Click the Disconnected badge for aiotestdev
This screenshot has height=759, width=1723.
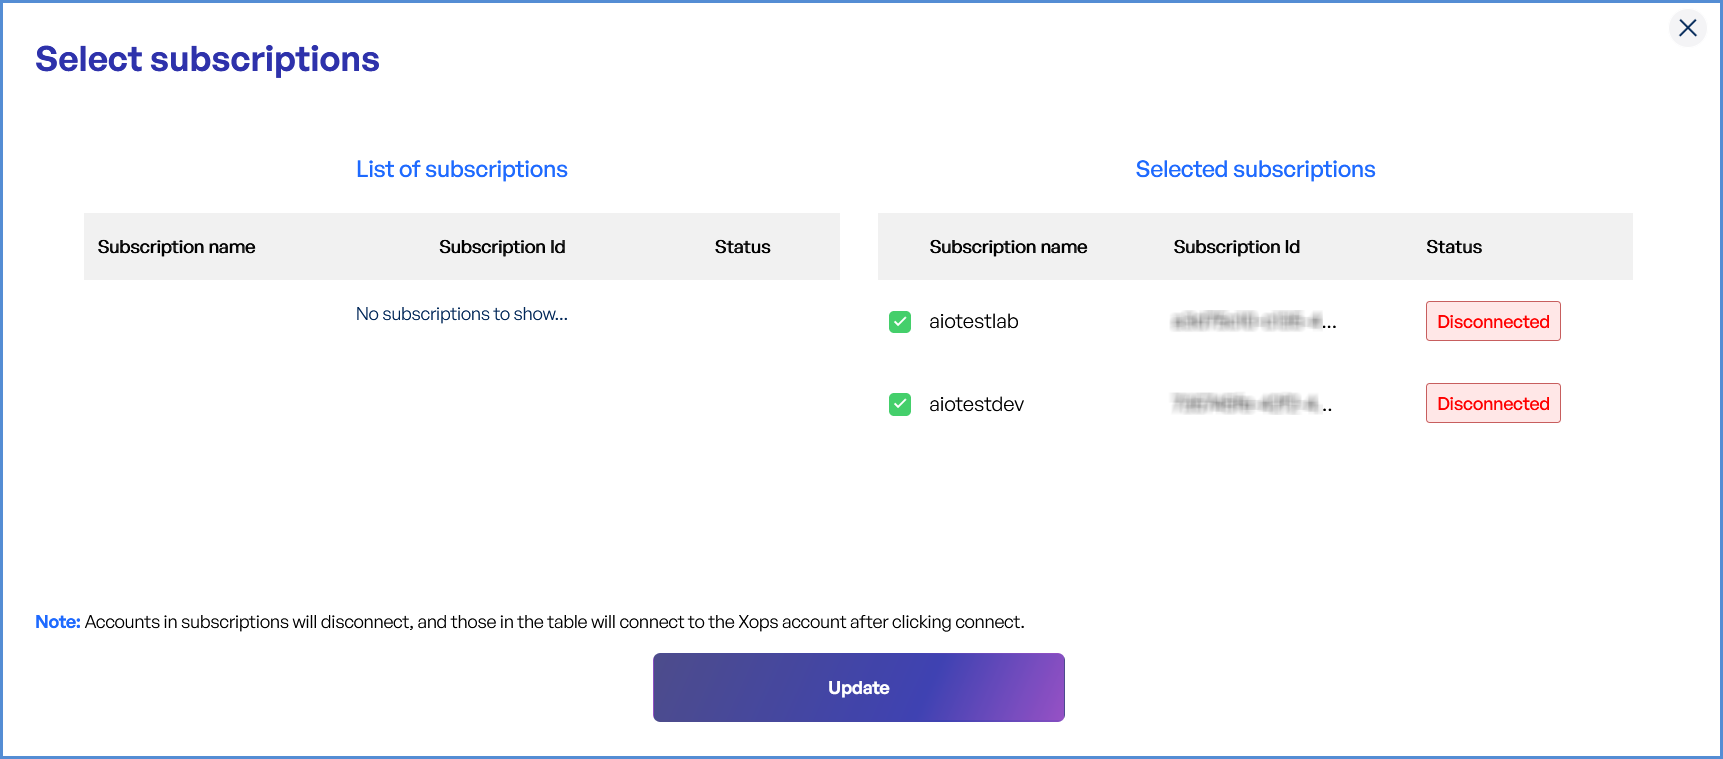click(1493, 404)
